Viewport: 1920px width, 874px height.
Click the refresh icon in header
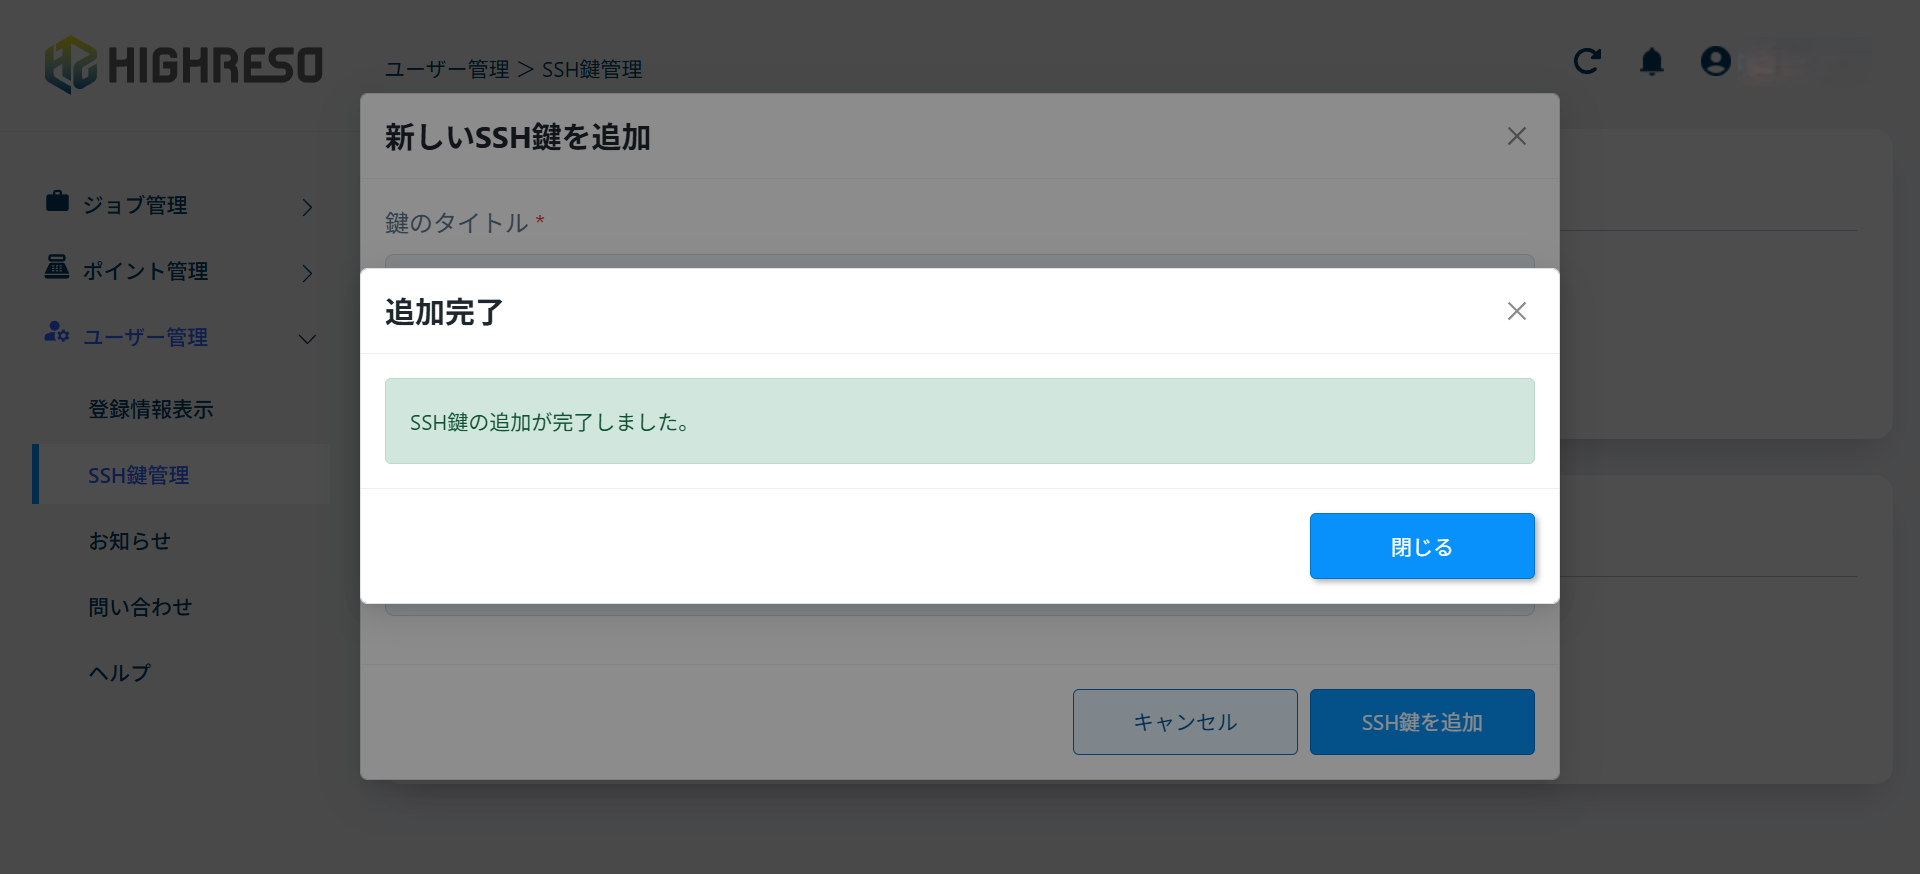click(x=1587, y=62)
